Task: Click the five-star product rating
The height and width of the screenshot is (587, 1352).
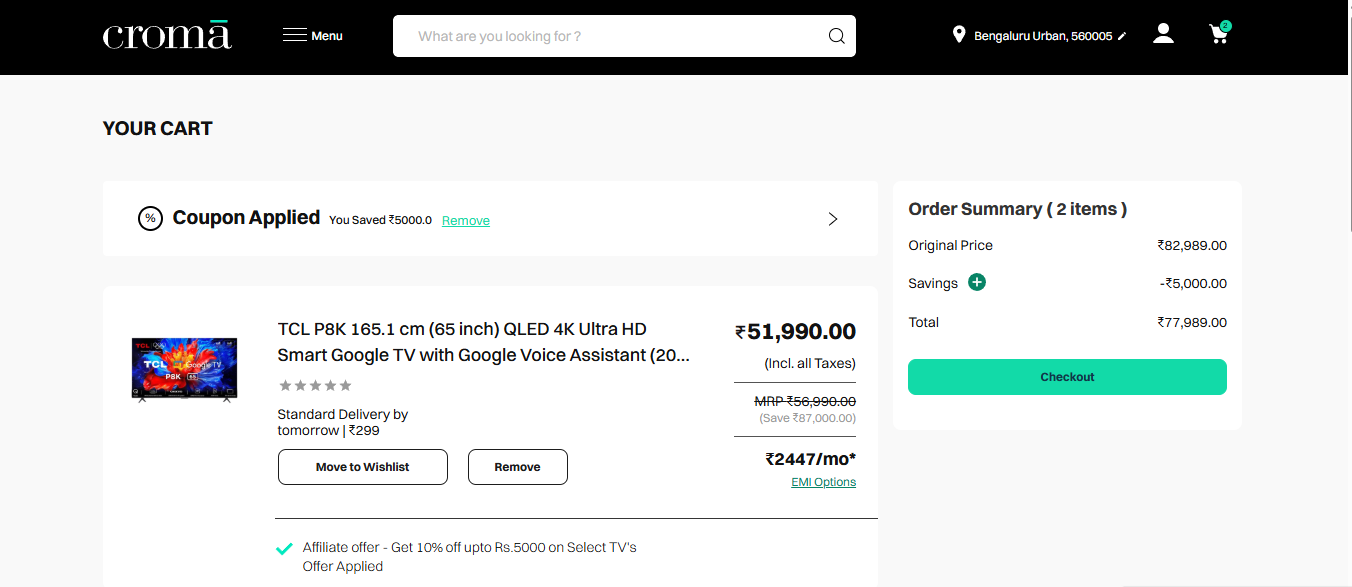Action: click(315, 386)
